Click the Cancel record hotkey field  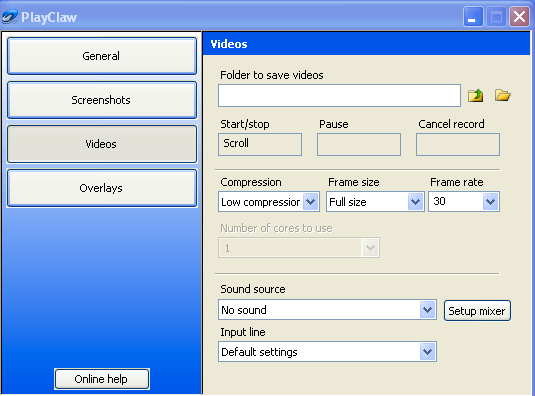(458, 144)
